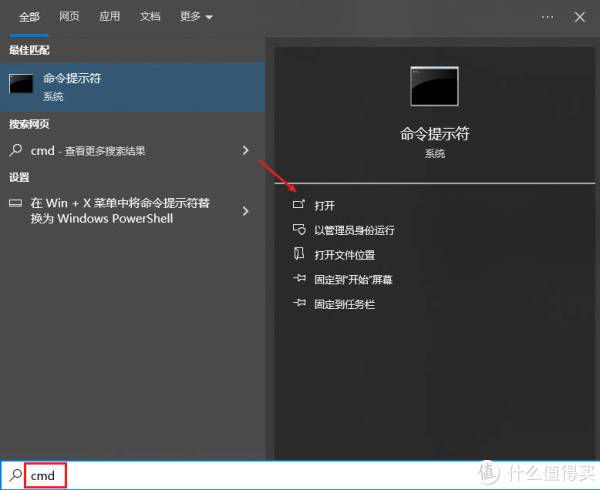Screen dimensions: 600x490
Task: Click 打开 to launch Command Prompt
Action: click(x=324, y=205)
